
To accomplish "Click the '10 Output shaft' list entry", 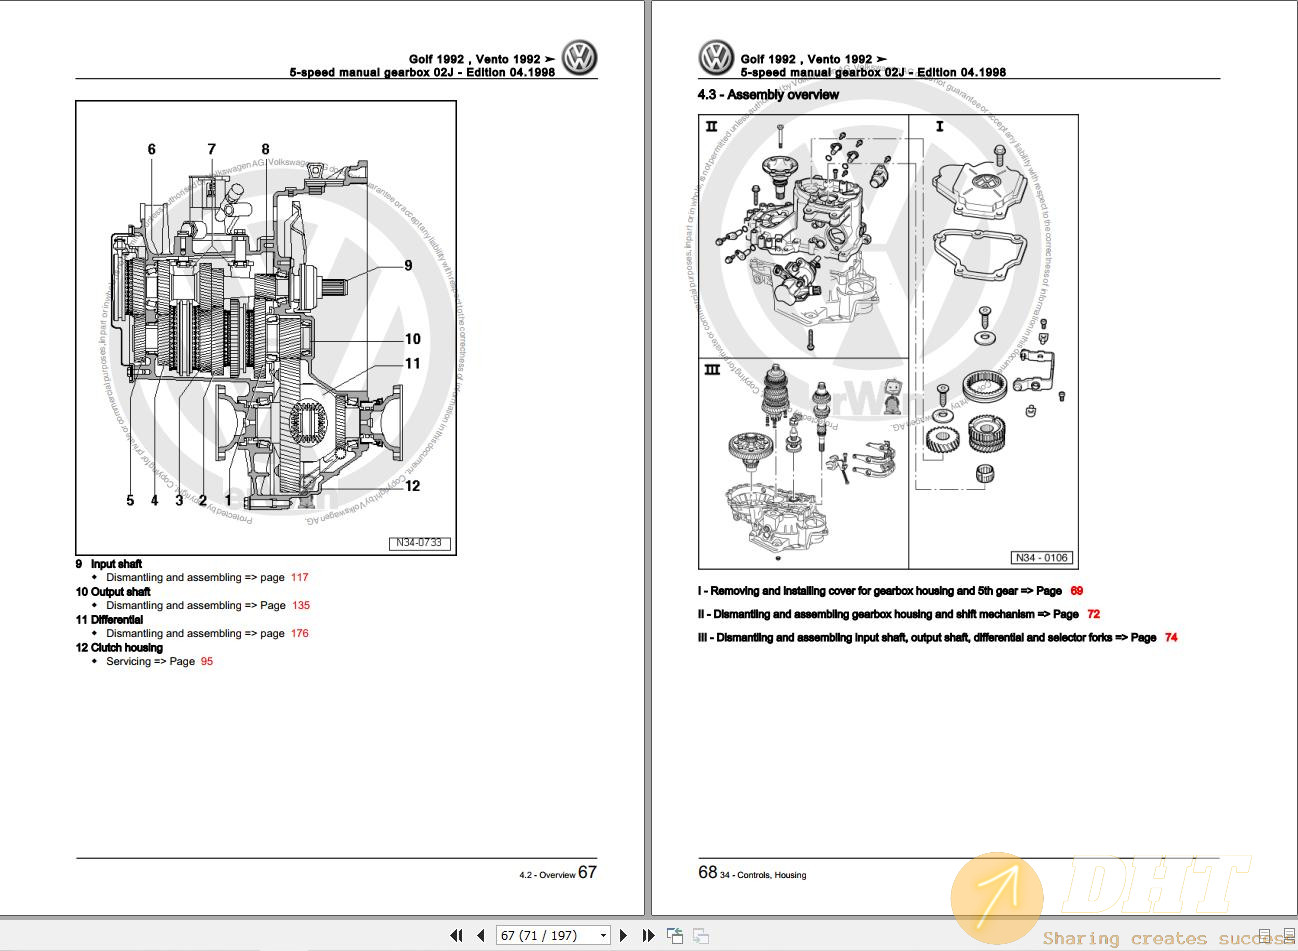I will click(x=113, y=592).
